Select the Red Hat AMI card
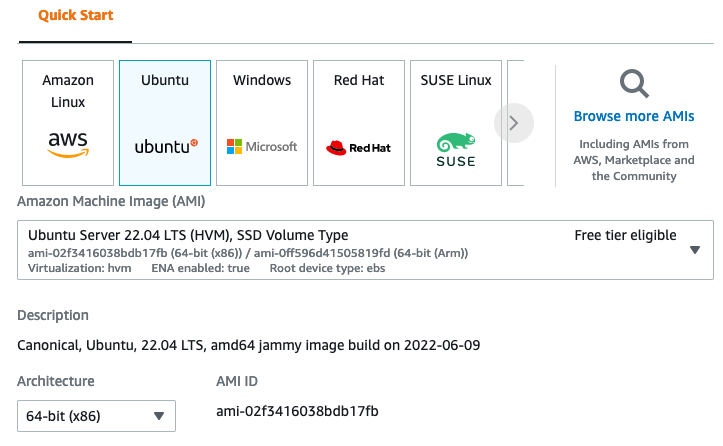Viewport: 723px width, 446px height. pyautogui.click(x=359, y=123)
